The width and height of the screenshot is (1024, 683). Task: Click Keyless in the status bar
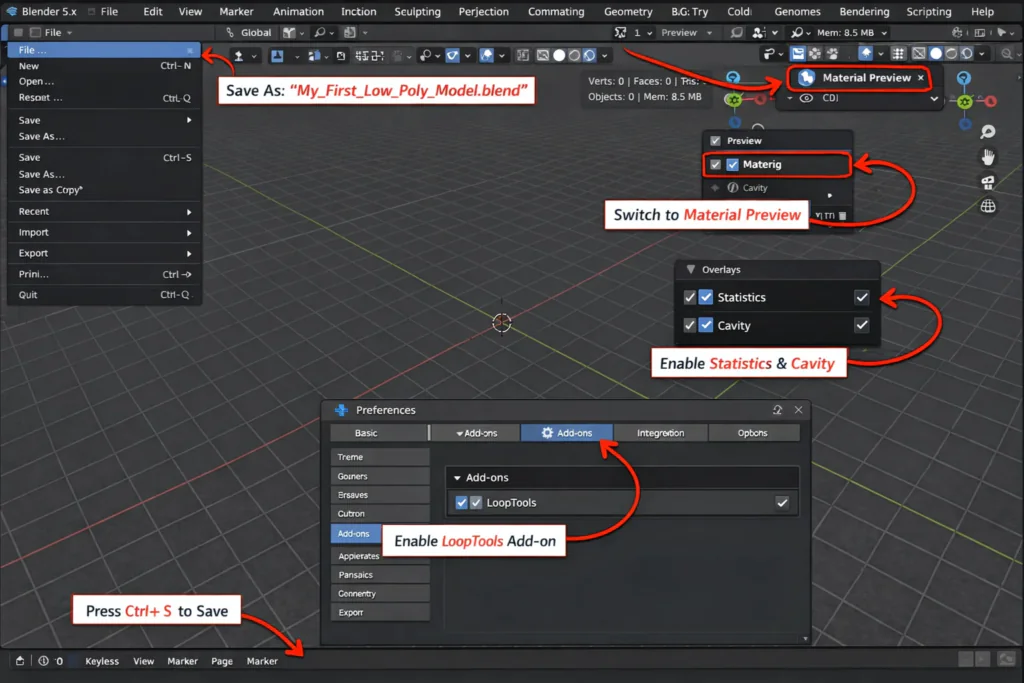click(x=102, y=661)
